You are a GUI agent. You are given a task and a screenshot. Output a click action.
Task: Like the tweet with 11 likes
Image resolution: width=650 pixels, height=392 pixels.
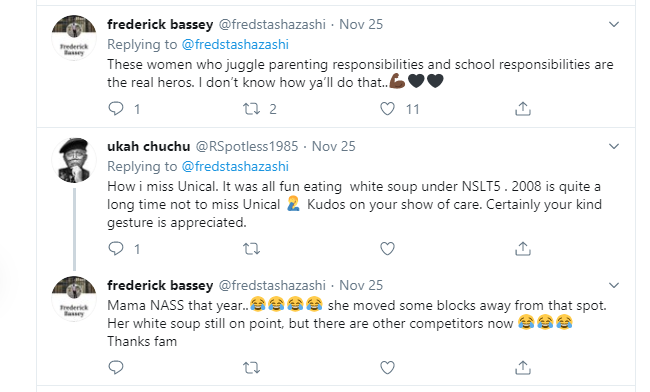[x=387, y=109]
